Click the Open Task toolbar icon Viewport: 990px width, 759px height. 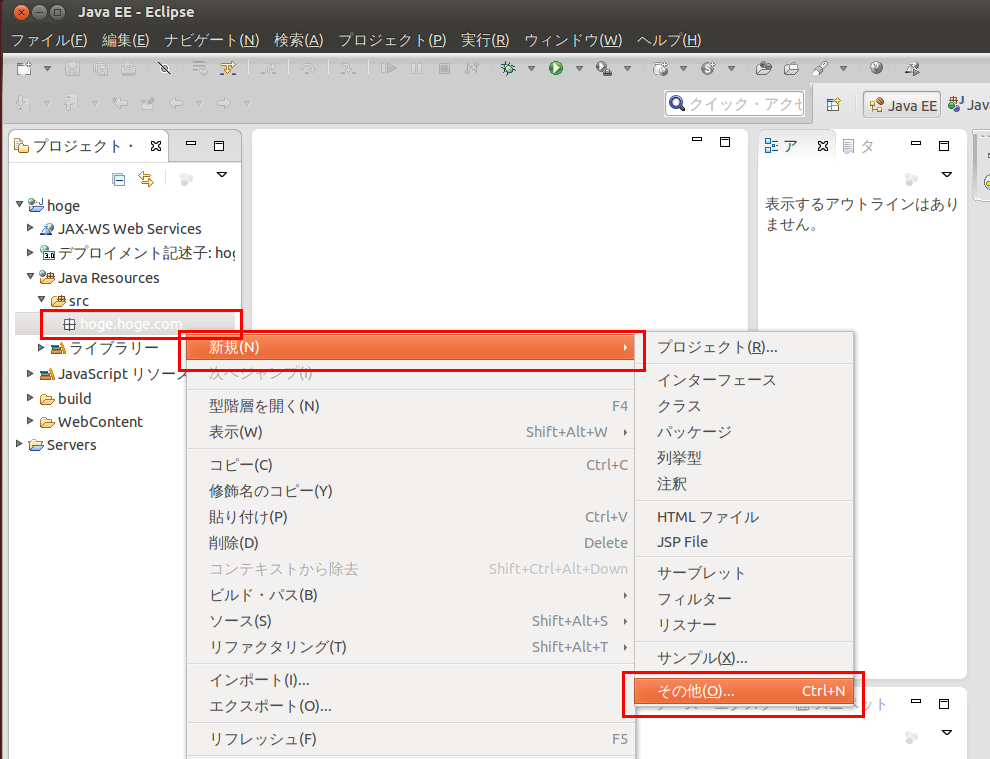pos(791,68)
